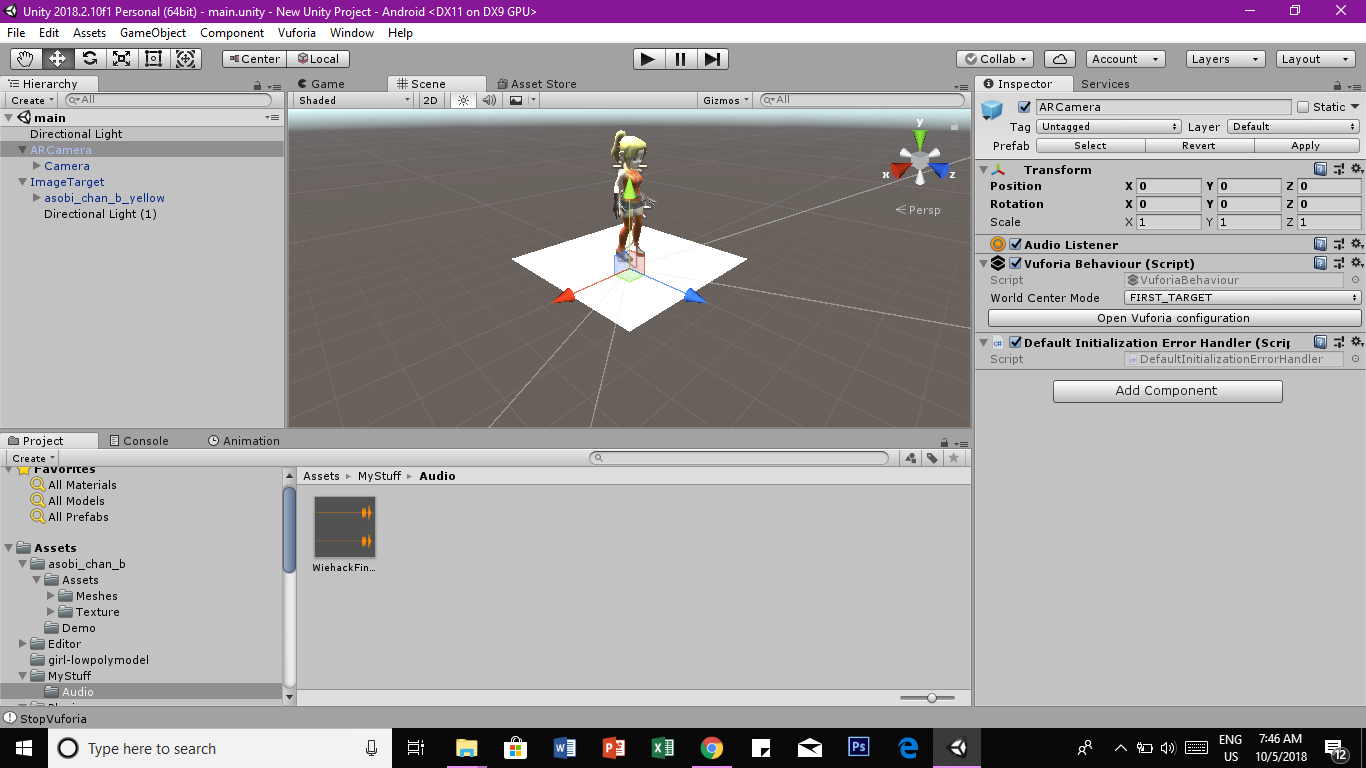Click prefab Apply button
1366x768 pixels.
click(1306, 146)
